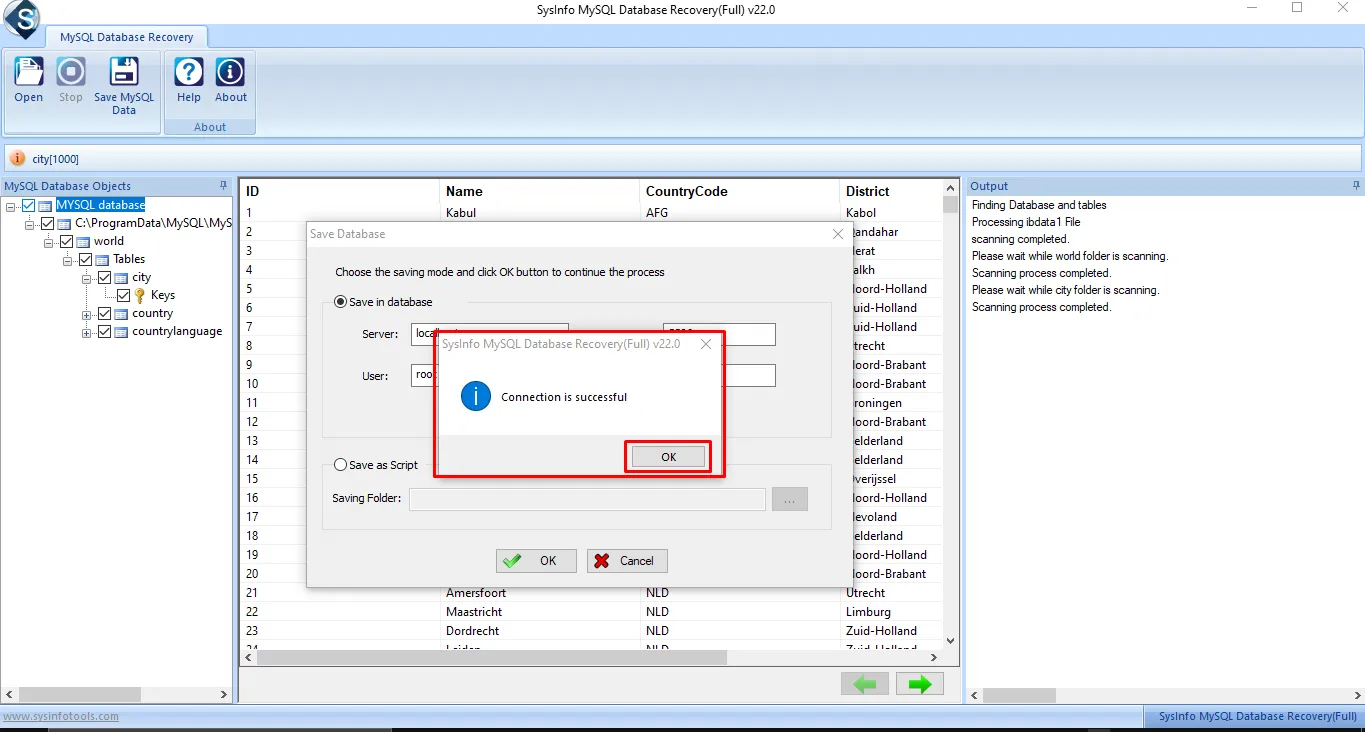Viewport: 1365px width, 732px height.
Task: Click the Open file toolbar icon
Action: 28,74
